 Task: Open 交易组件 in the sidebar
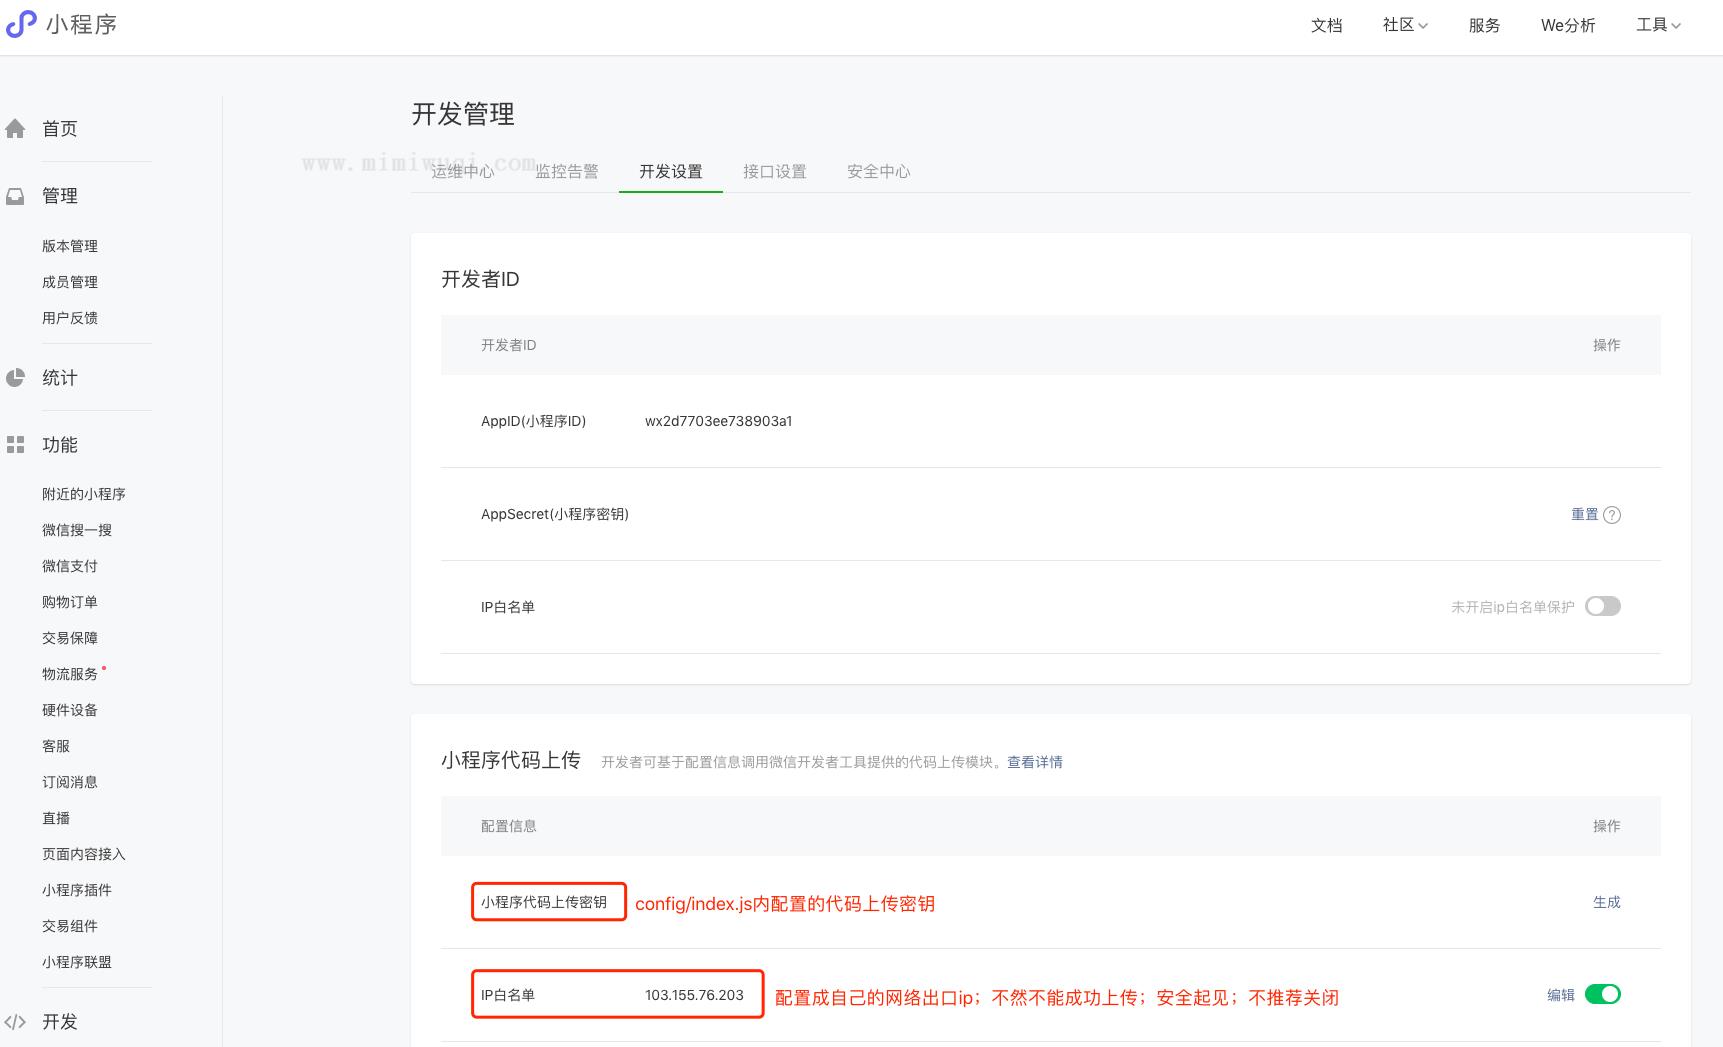(x=70, y=926)
